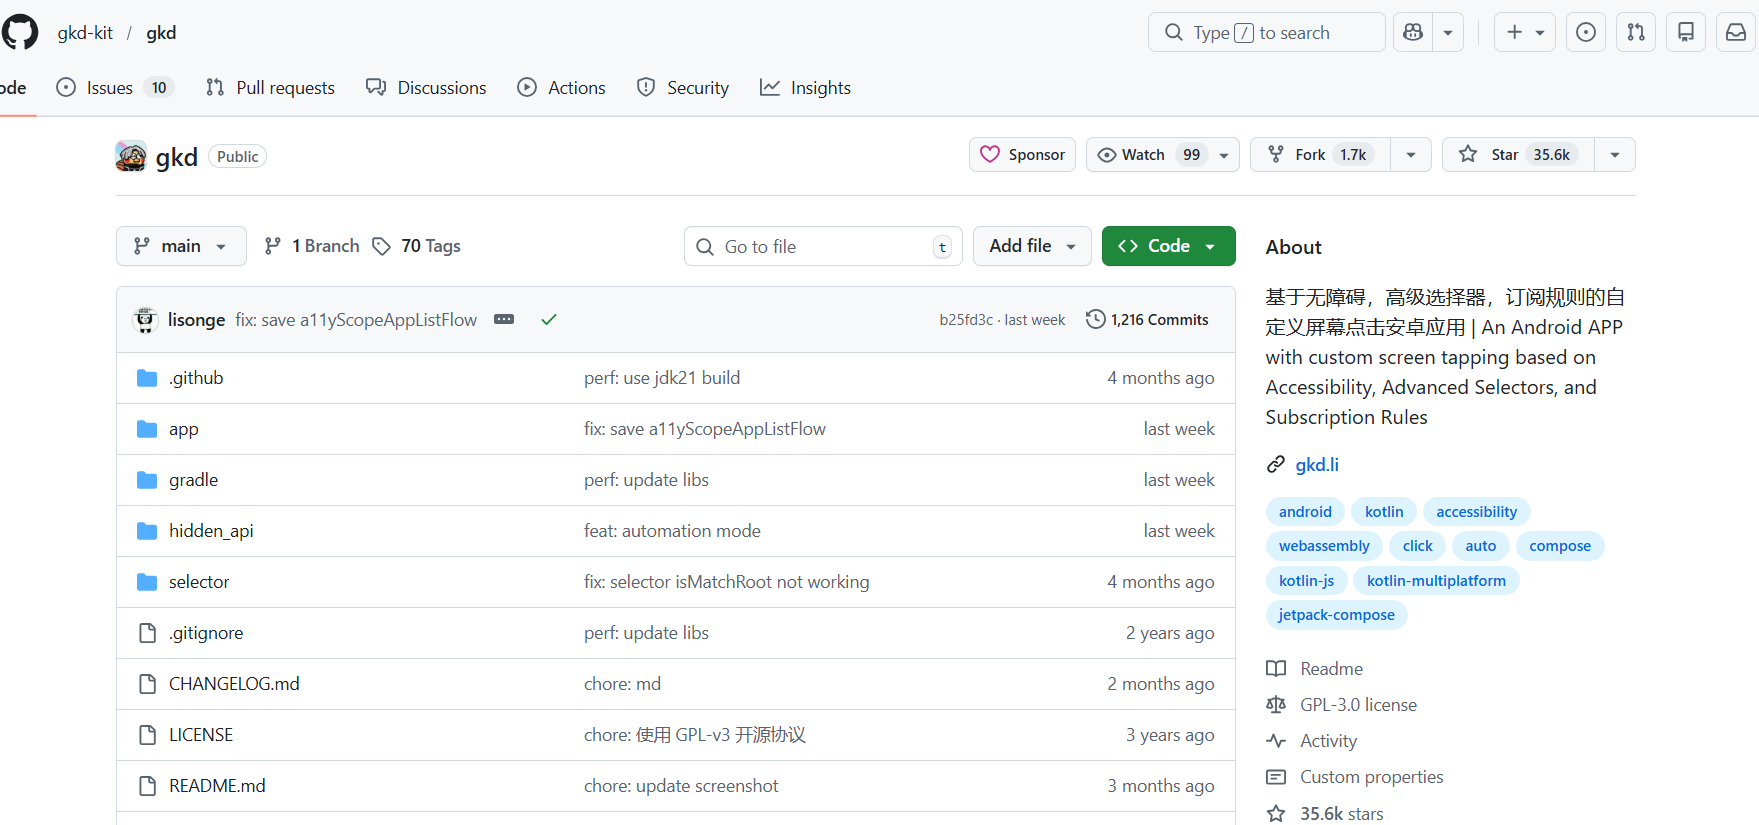This screenshot has height=825, width=1759.
Task: Expand the green Code dropdown
Action: (1168, 246)
